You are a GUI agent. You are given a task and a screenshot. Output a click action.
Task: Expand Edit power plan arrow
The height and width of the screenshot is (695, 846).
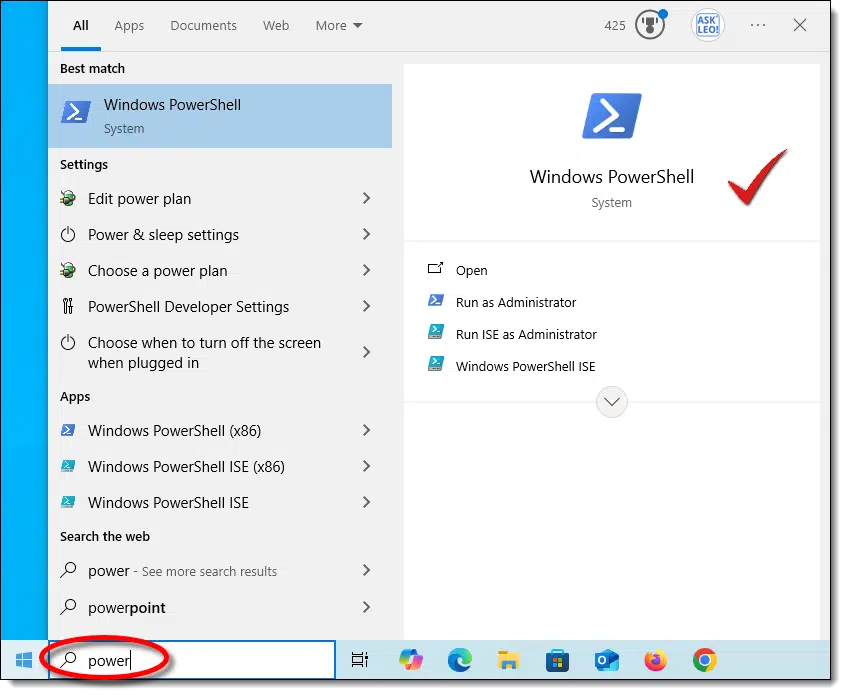coord(366,199)
